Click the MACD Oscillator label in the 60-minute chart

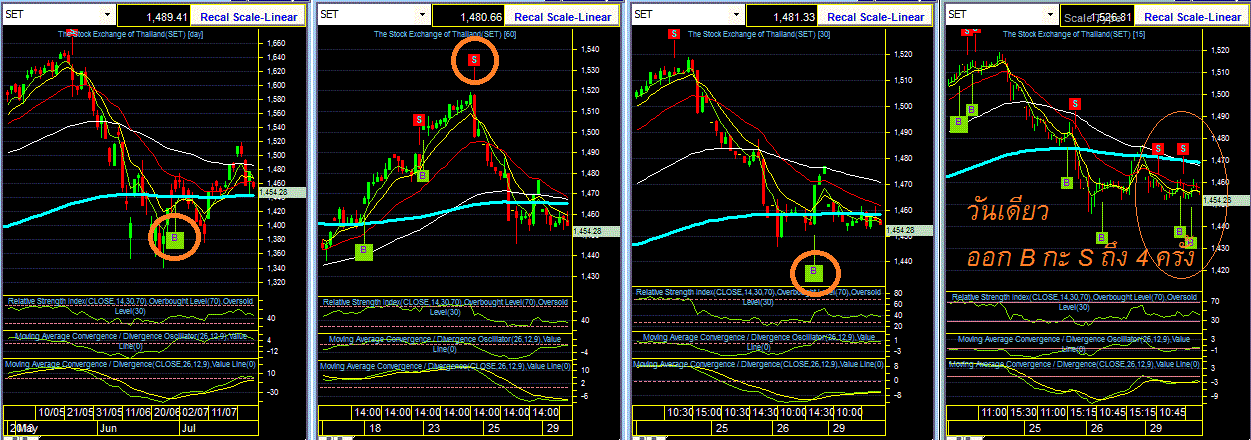click(x=445, y=344)
